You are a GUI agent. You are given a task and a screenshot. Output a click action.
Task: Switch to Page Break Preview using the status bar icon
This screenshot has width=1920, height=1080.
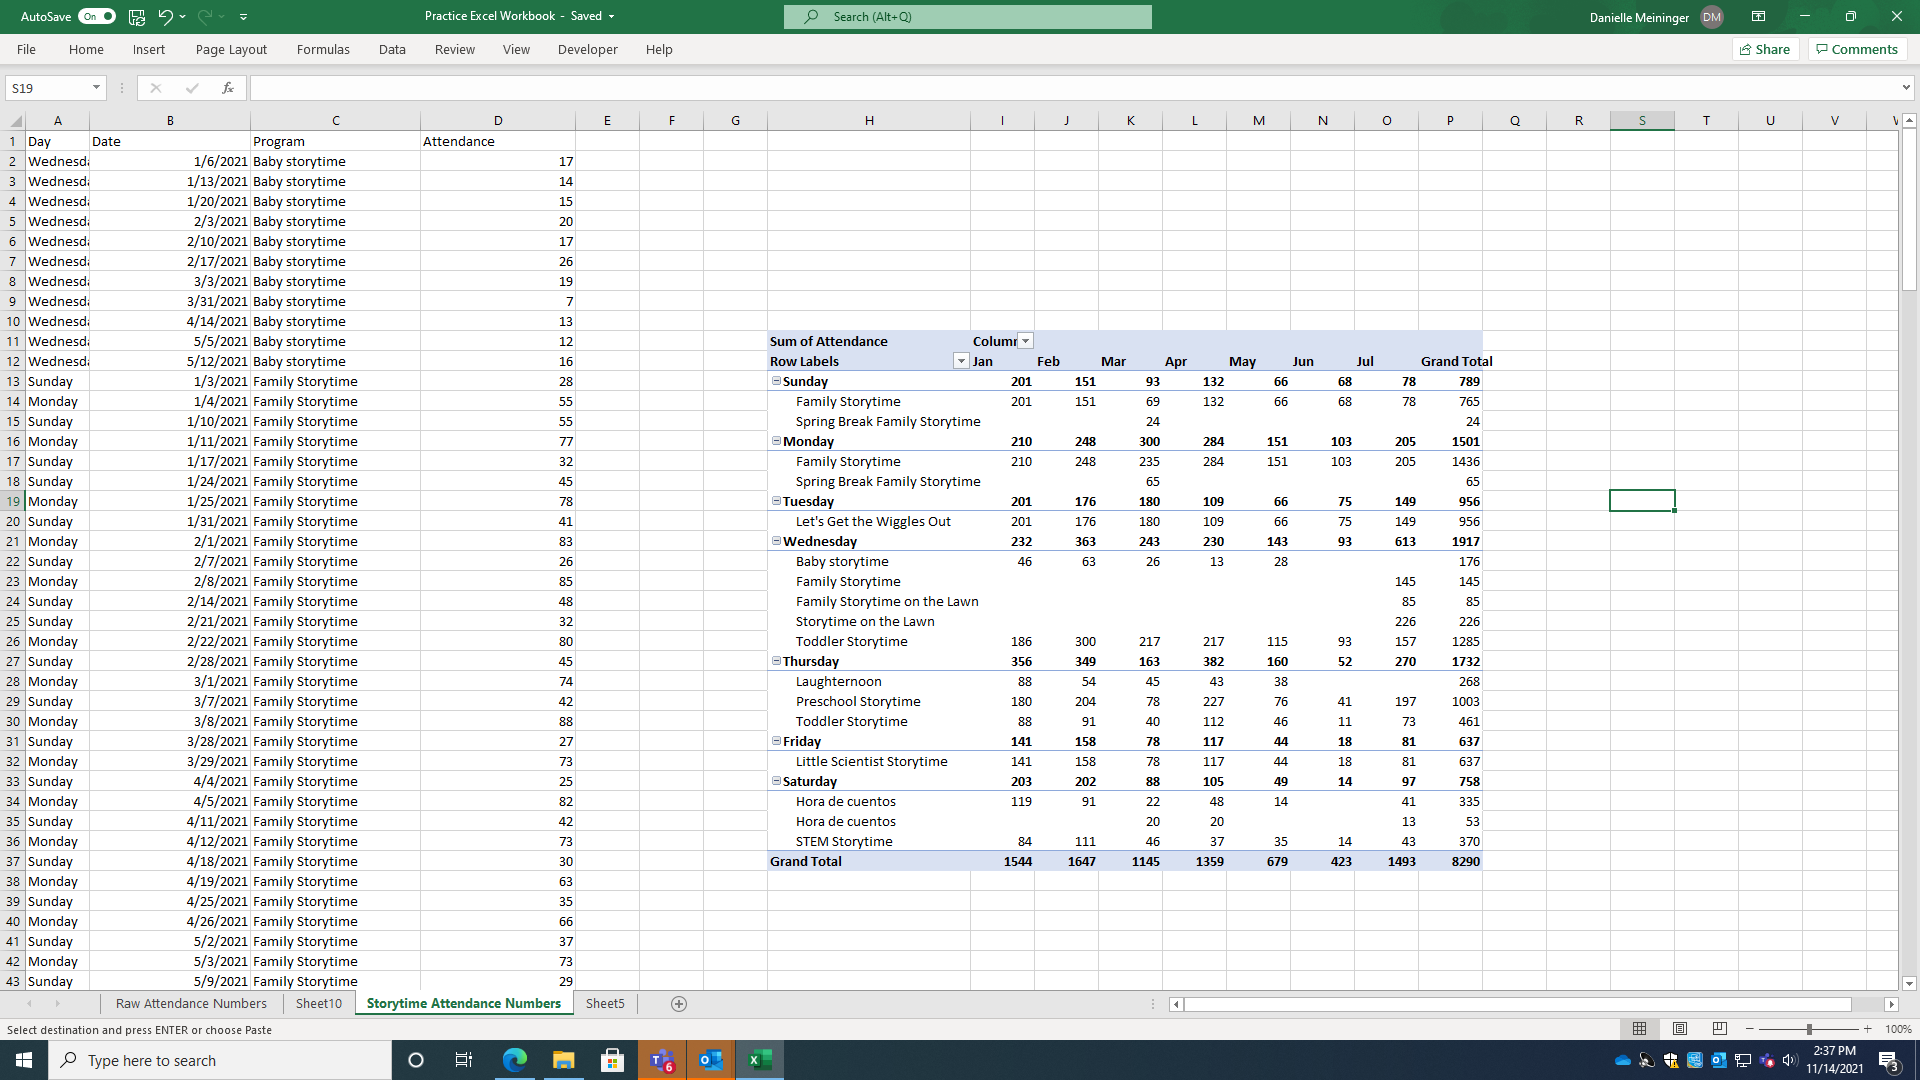point(1719,1028)
